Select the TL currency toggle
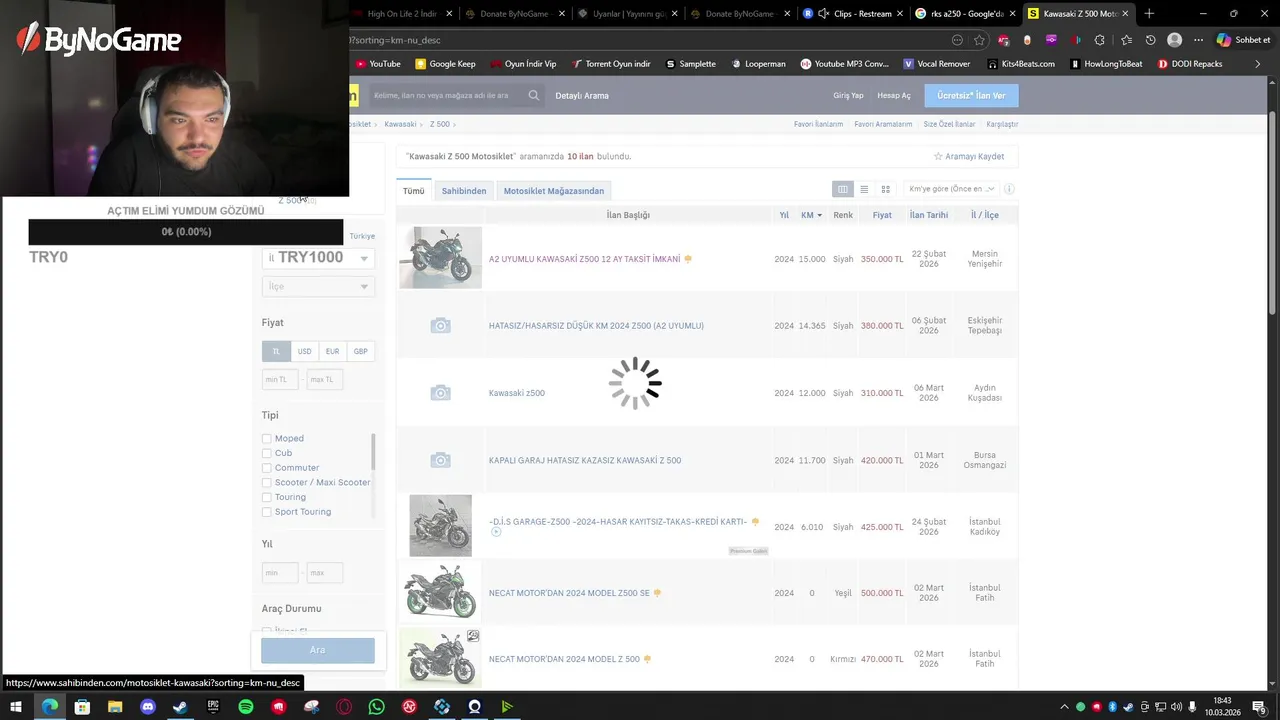The image size is (1280, 720). (x=276, y=351)
